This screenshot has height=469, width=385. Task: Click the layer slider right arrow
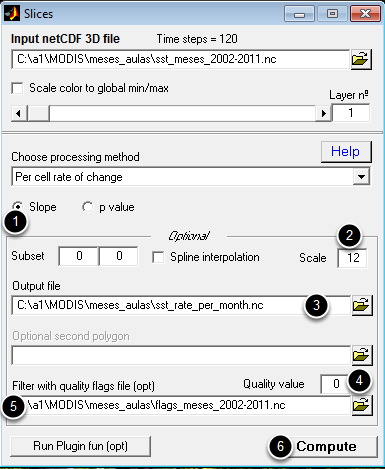pos(323,113)
